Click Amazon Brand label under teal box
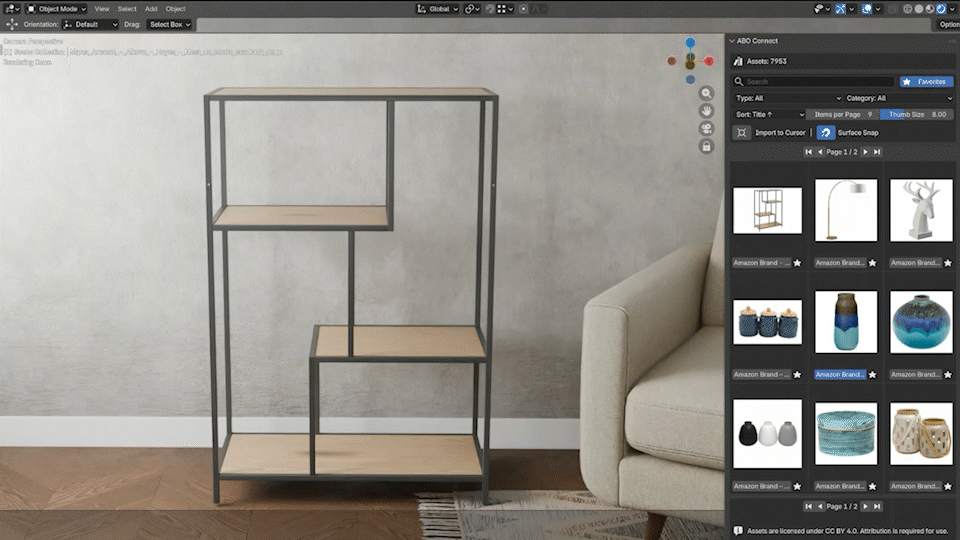Image resolution: width=960 pixels, height=540 pixels. point(840,486)
